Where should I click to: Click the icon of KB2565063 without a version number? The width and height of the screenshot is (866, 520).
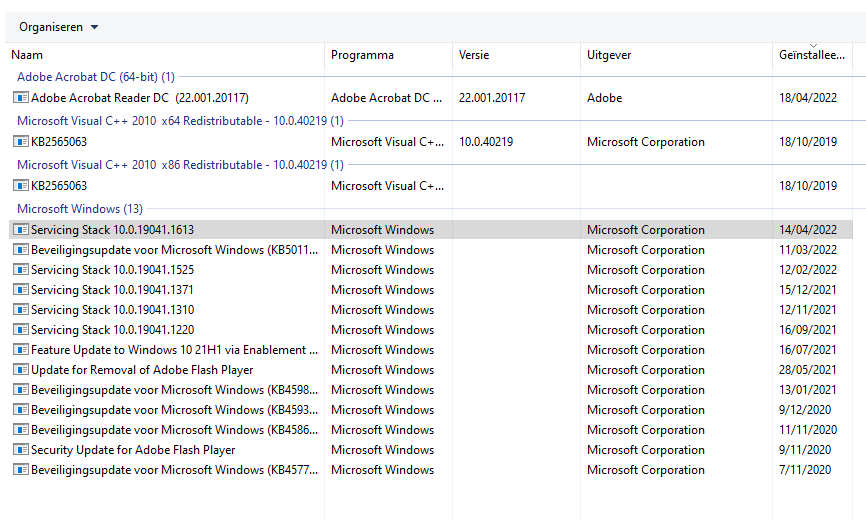click(x=21, y=186)
